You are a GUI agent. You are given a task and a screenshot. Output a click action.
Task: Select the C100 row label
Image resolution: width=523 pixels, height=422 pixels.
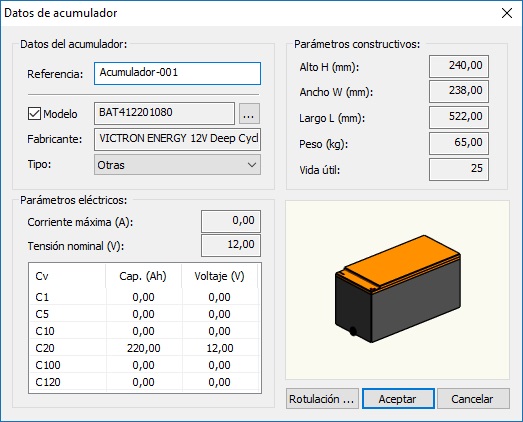48,365
